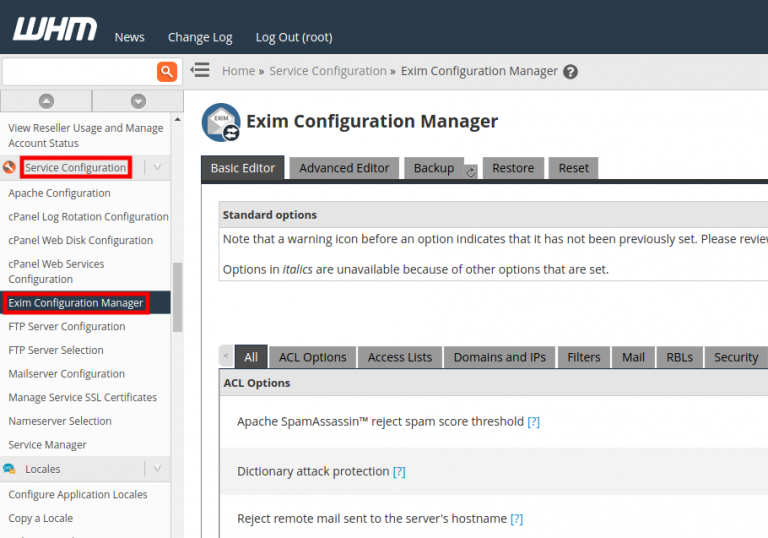Screen dimensions: 768x538
Task: Select the ACL Options tab
Action: coord(312,357)
